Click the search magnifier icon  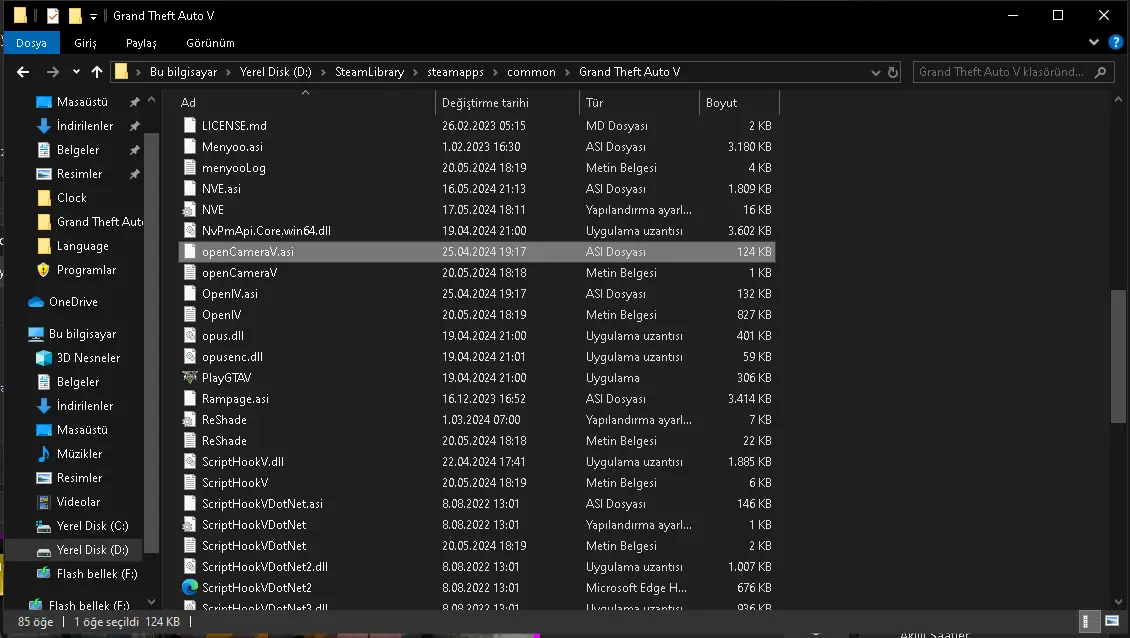point(1100,72)
